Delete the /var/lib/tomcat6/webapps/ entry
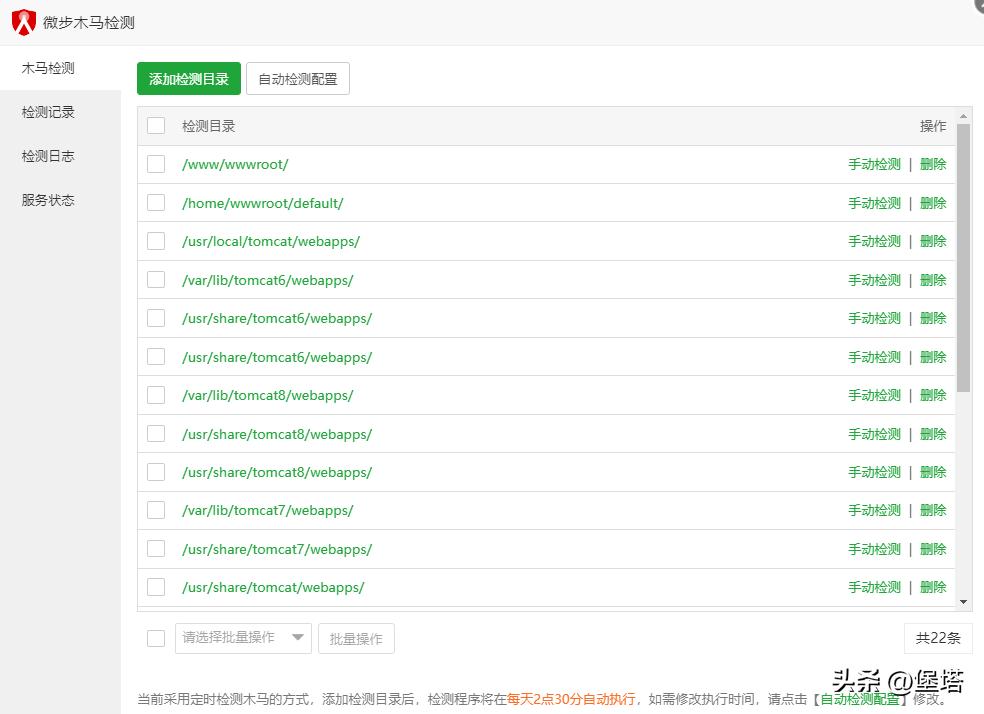This screenshot has width=984, height=714. coord(932,279)
